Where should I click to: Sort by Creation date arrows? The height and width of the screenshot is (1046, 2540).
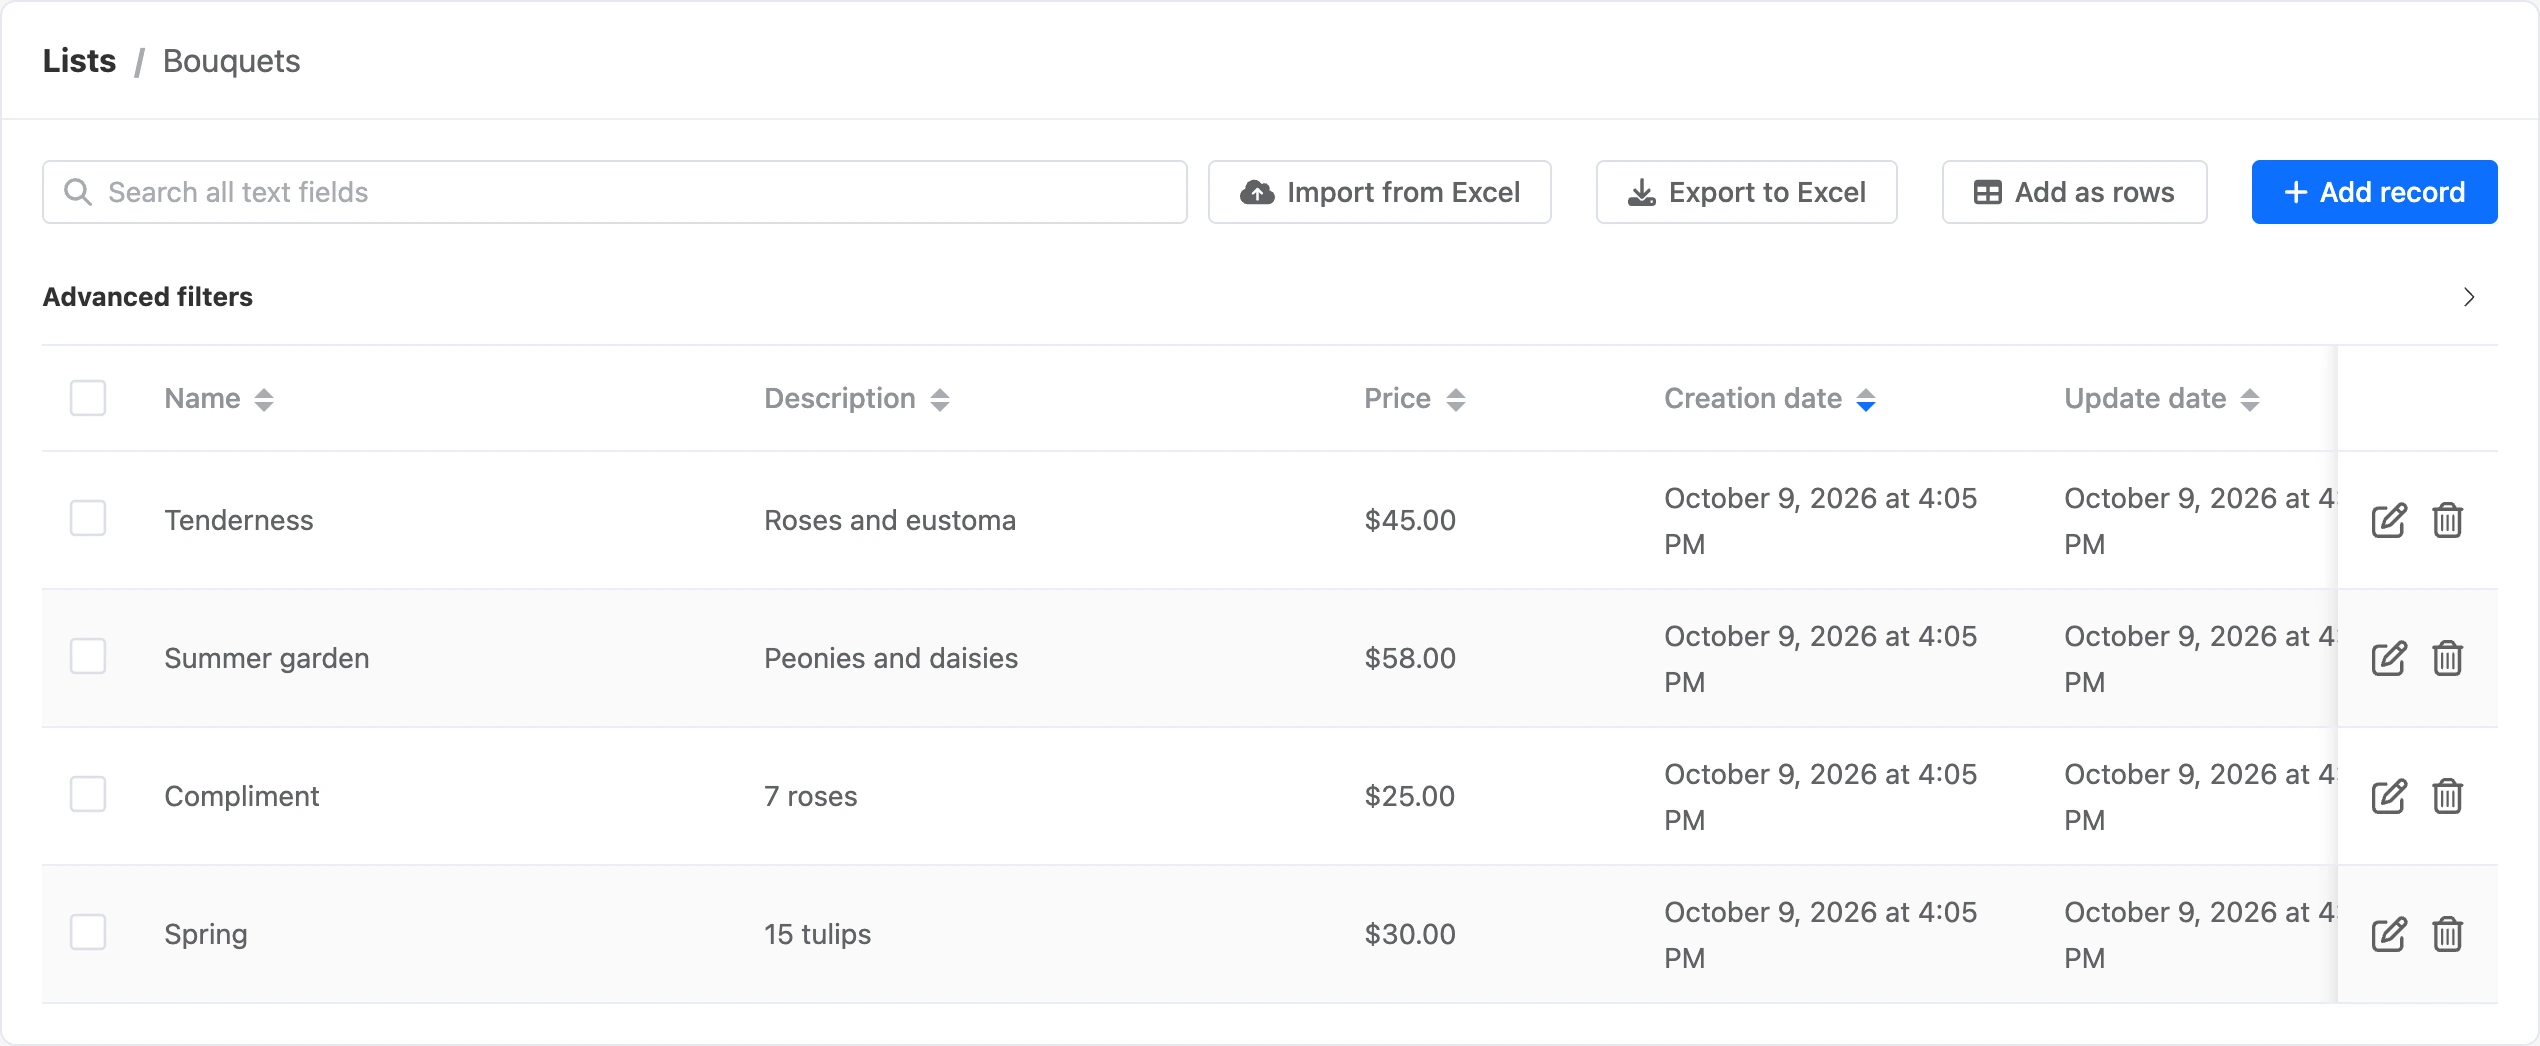1866,400
